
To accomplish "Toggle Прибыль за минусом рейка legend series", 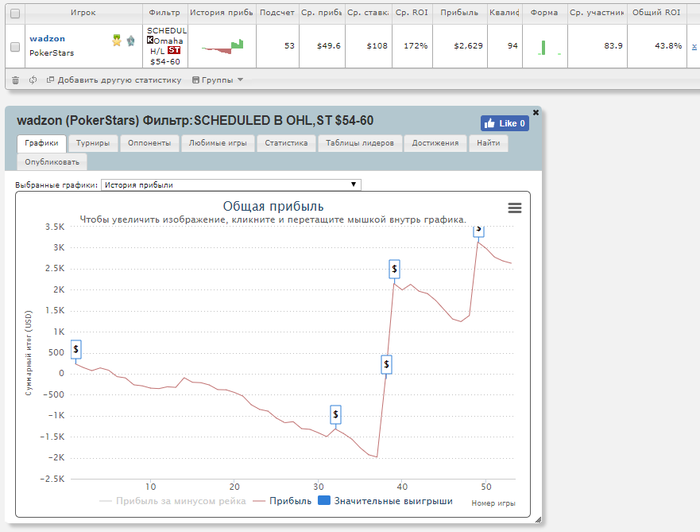I will [173, 501].
